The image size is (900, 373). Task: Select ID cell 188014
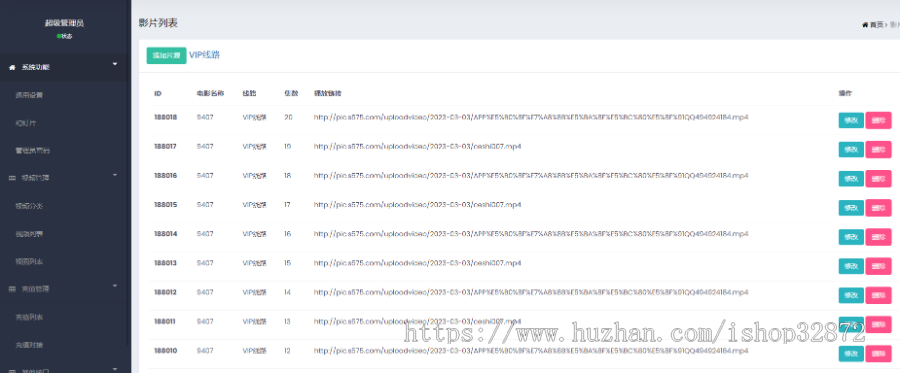[x=165, y=234]
